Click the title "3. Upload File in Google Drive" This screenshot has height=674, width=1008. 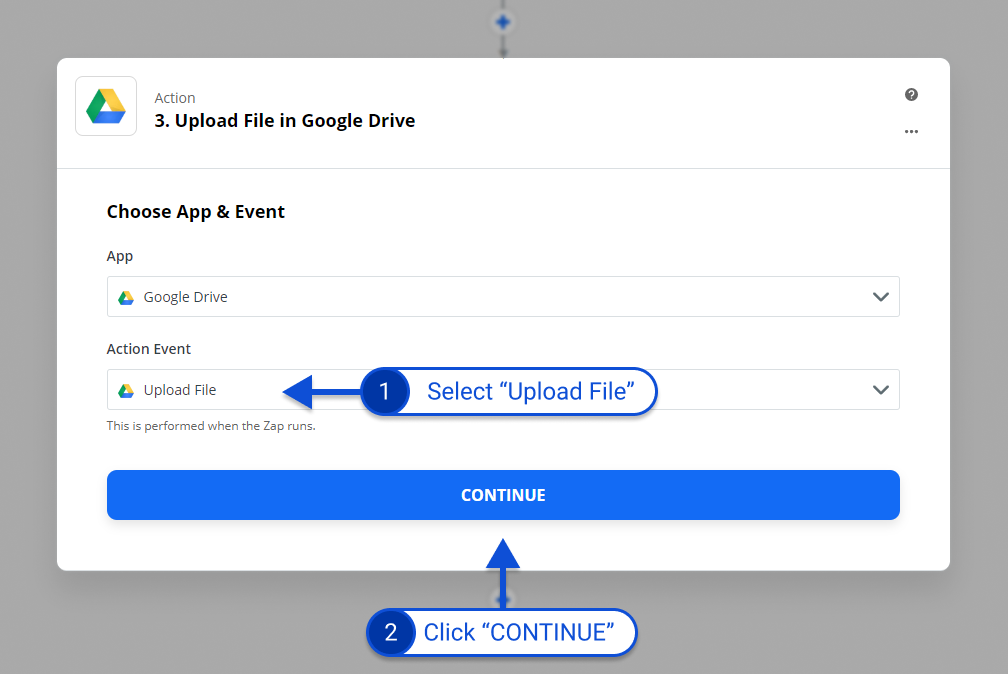(284, 121)
